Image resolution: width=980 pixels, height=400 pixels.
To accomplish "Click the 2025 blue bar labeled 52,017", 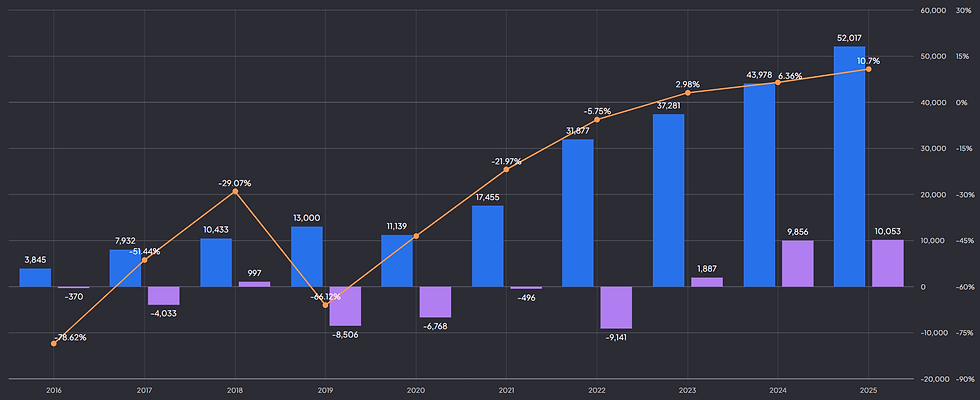I will 849,166.
